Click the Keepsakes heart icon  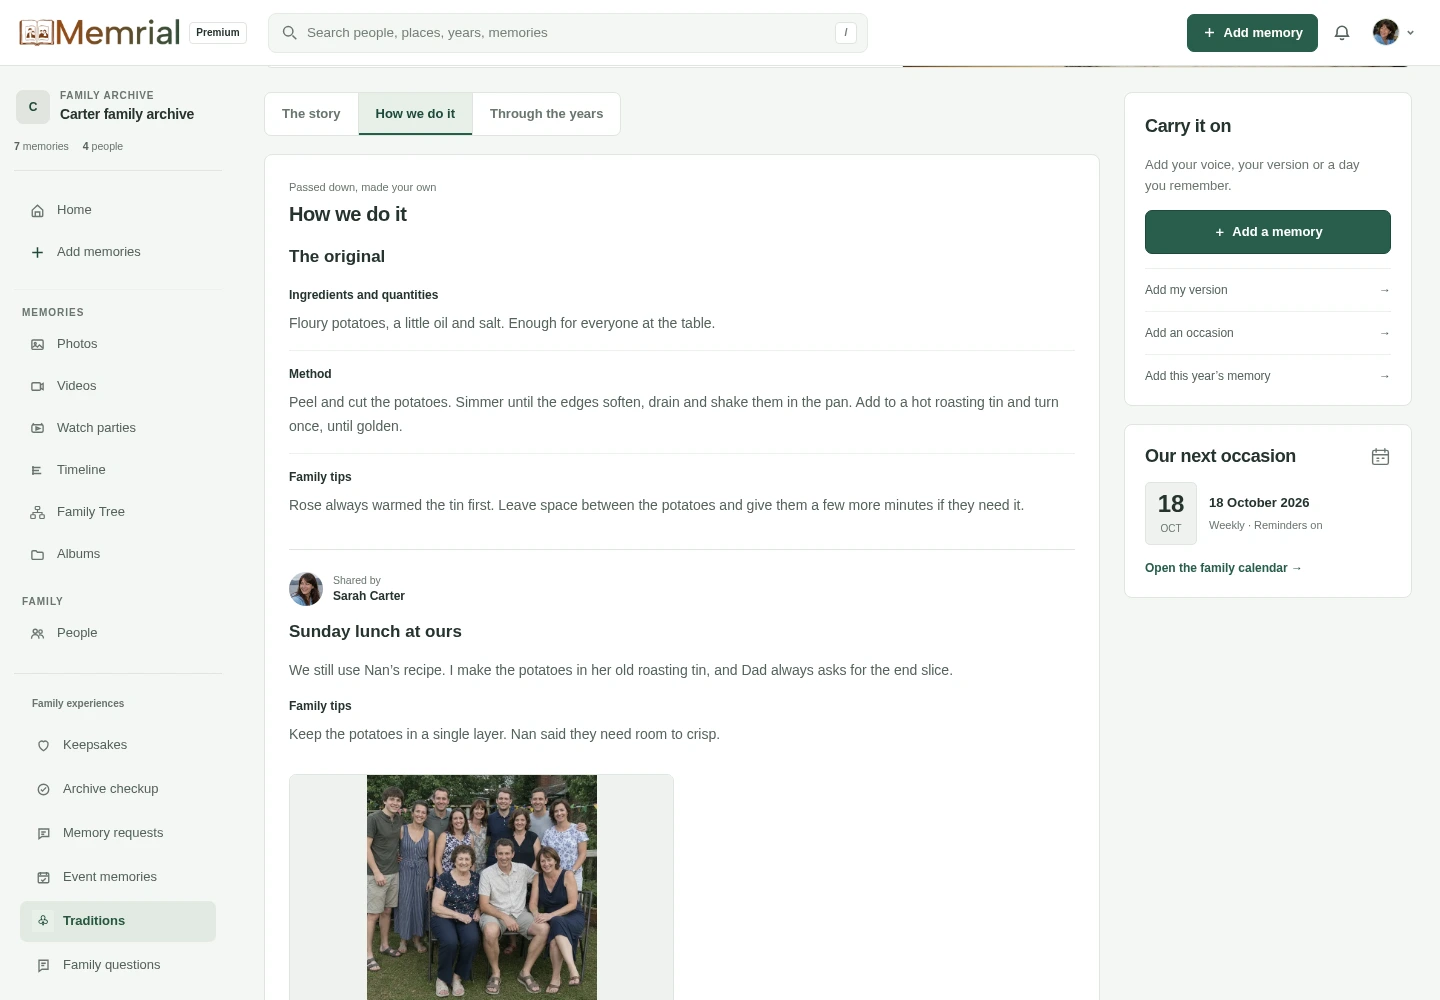click(x=43, y=746)
